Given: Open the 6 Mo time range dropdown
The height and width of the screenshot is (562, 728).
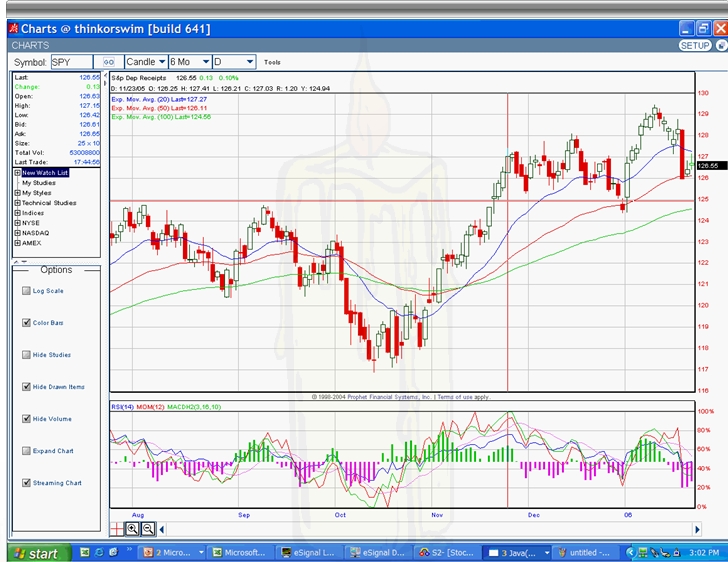Looking at the screenshot, I should pos(190,62).
